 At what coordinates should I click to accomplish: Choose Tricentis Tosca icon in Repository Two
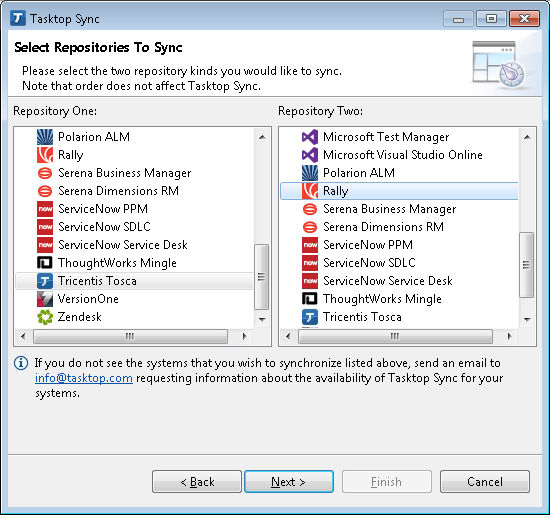pyautogui.click(x=310, y=317)
